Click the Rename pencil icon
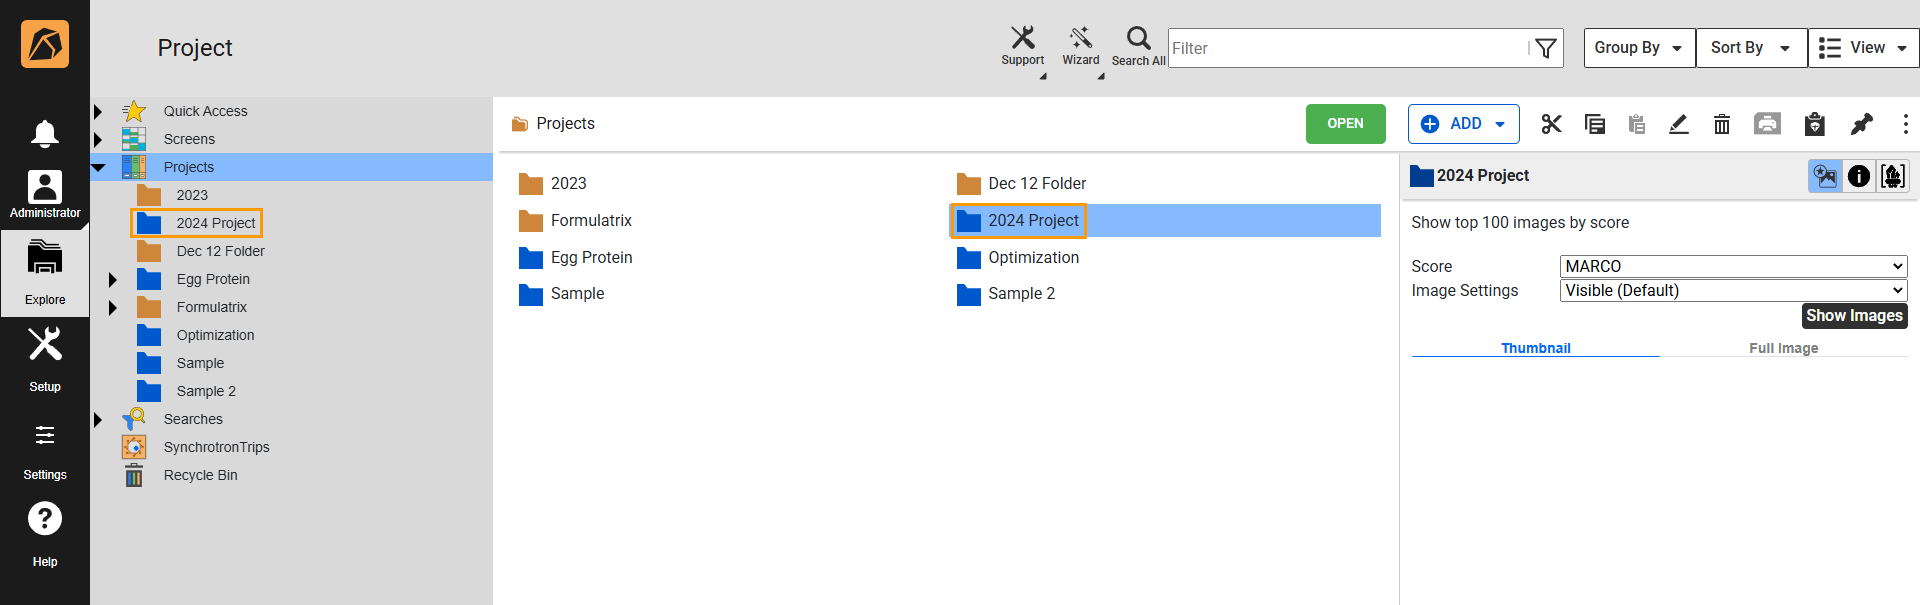Screen dimensions: 1920x605 [x=1679, y=124]
